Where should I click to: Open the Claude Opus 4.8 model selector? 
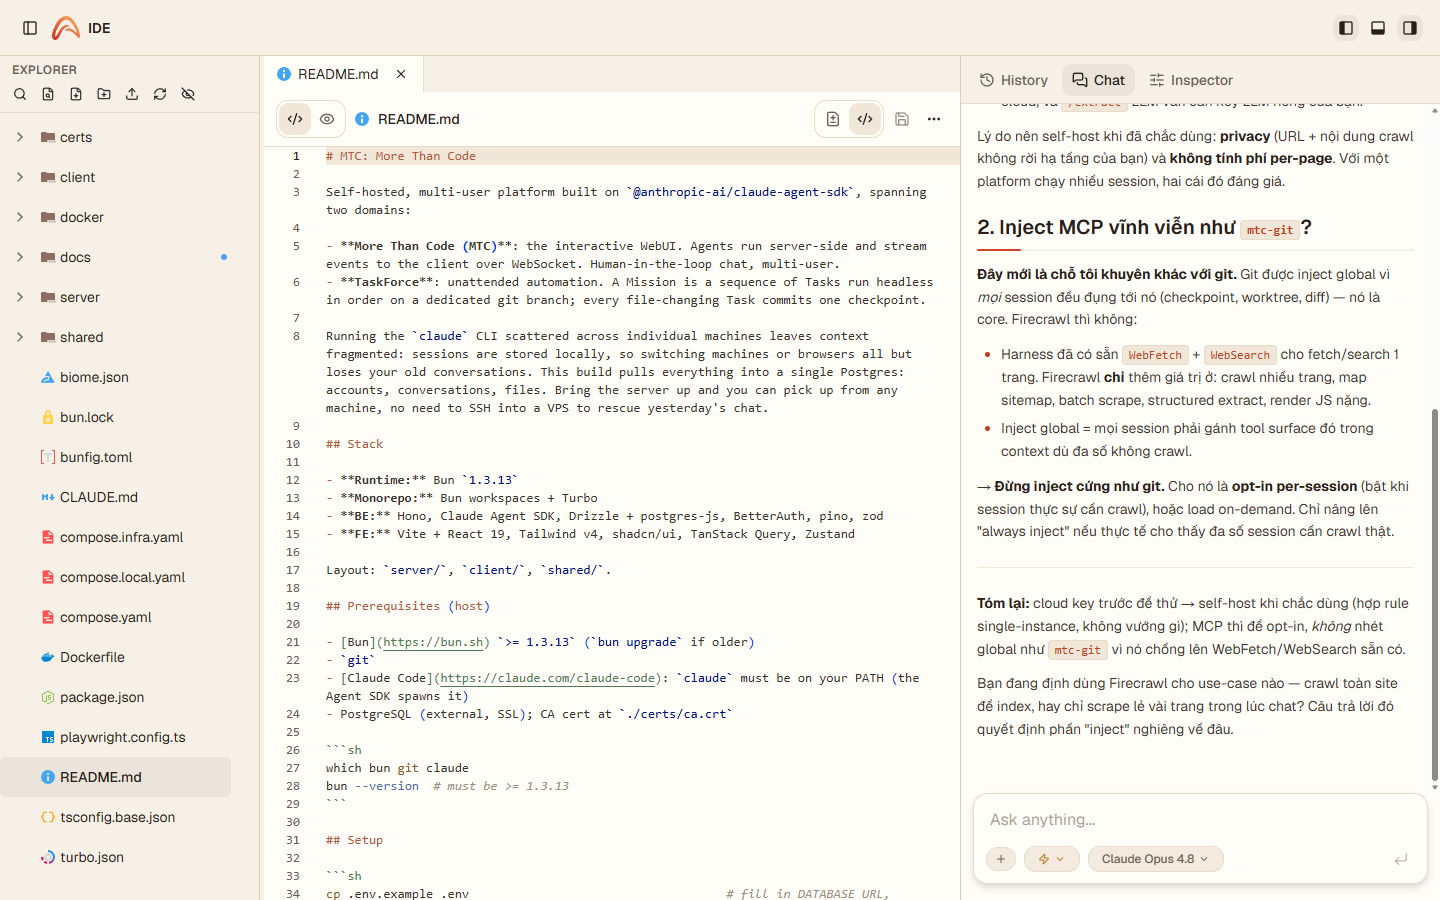click(1155, 859)
